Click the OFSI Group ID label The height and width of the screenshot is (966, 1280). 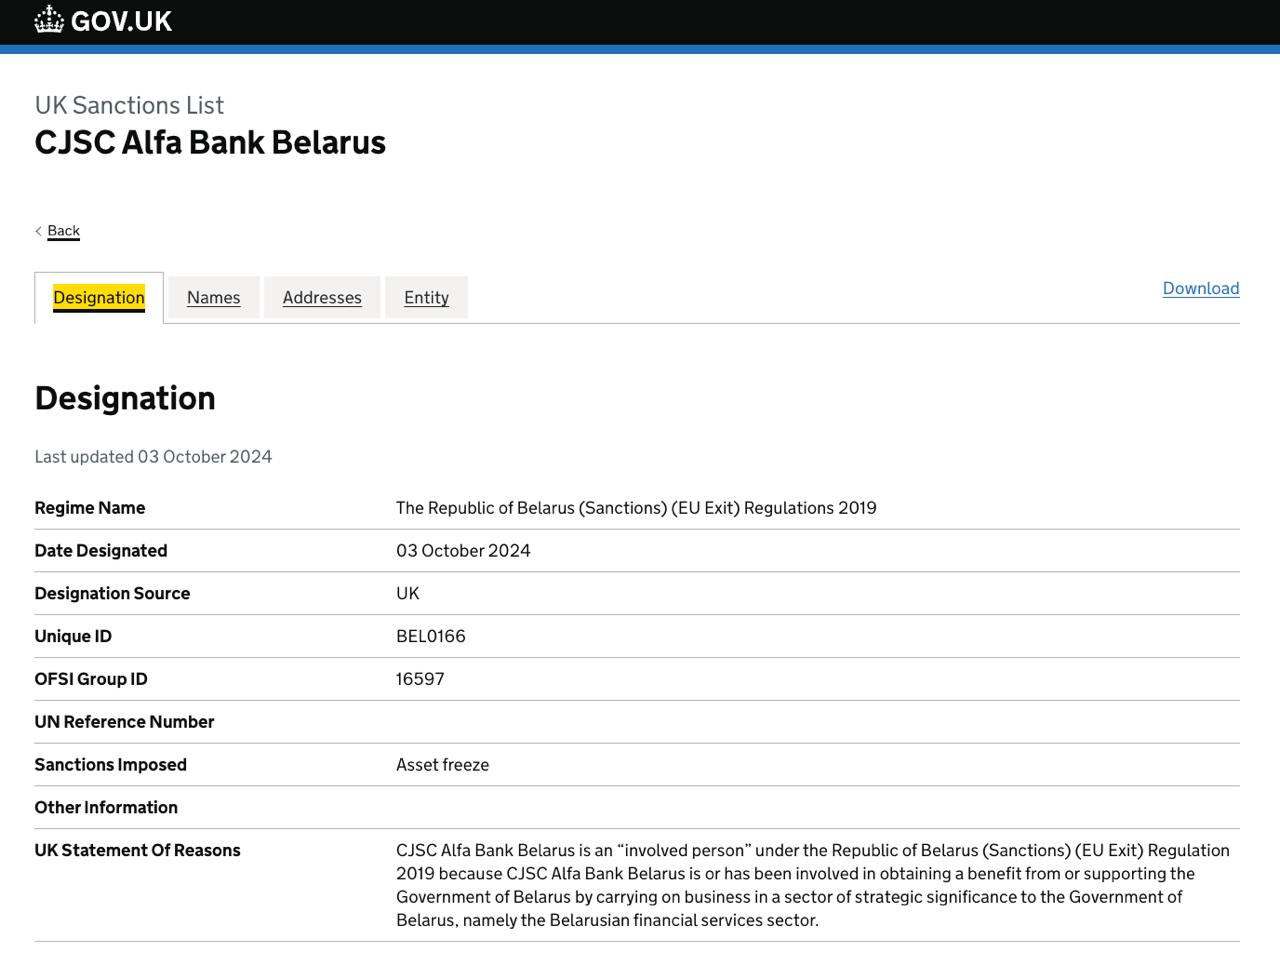pyautogui.click(x=91, y=679)
